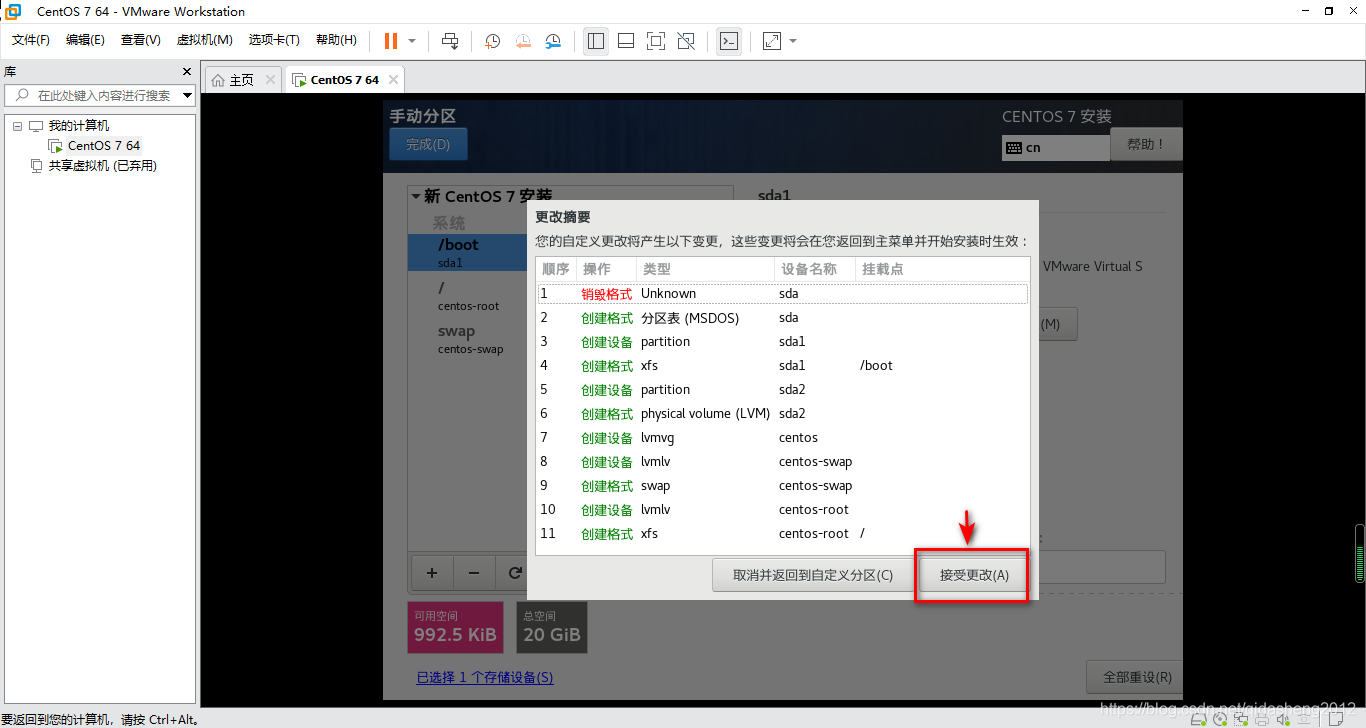This screenshot has height=728, width=1366.
Task: Select row 2 分区表 (MSDOS)
Action: tap(782, 318)
